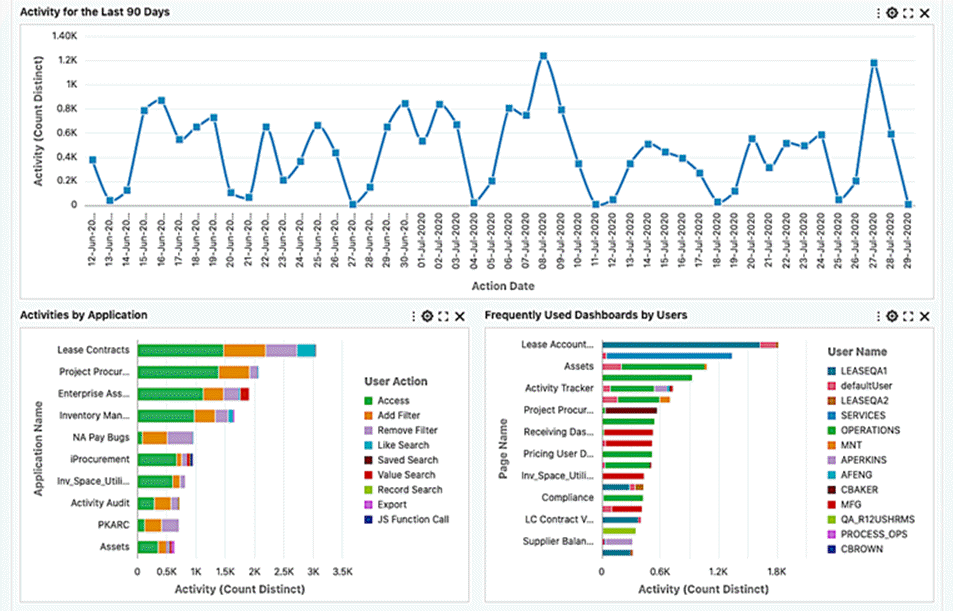This screenshot has height=611, width=953.
Task: Maximize the Activities by Application chart
Action: [x=443, y=316]
